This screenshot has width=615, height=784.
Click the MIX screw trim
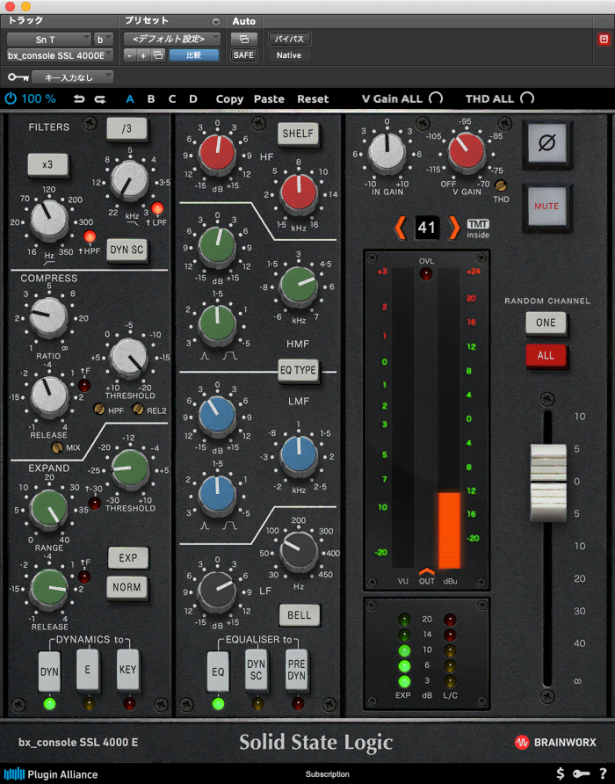[58, 447]
